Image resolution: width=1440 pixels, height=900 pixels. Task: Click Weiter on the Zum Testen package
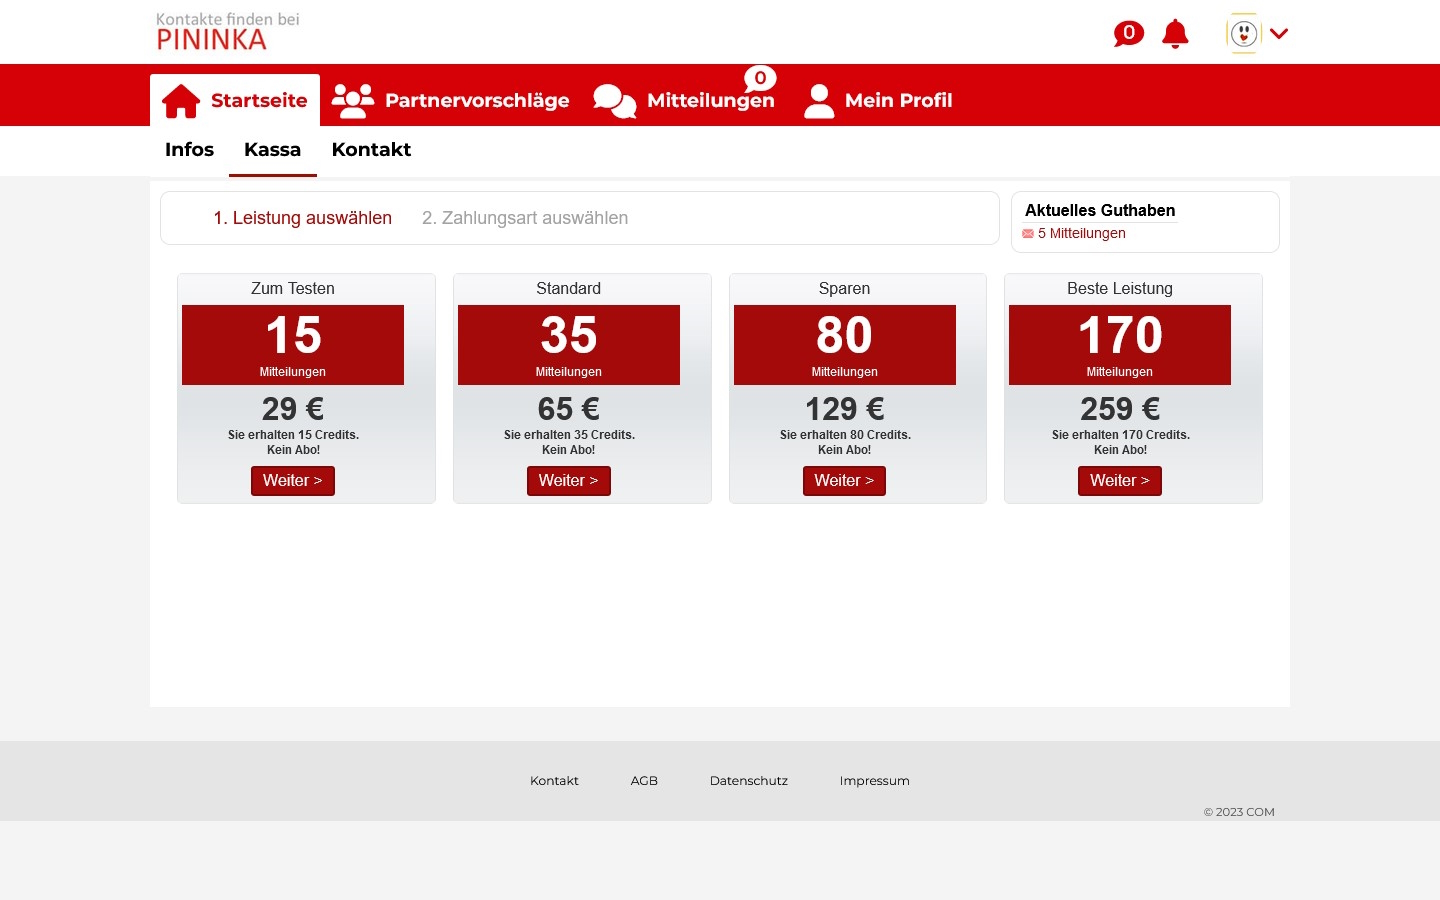(x=292, y=481)
